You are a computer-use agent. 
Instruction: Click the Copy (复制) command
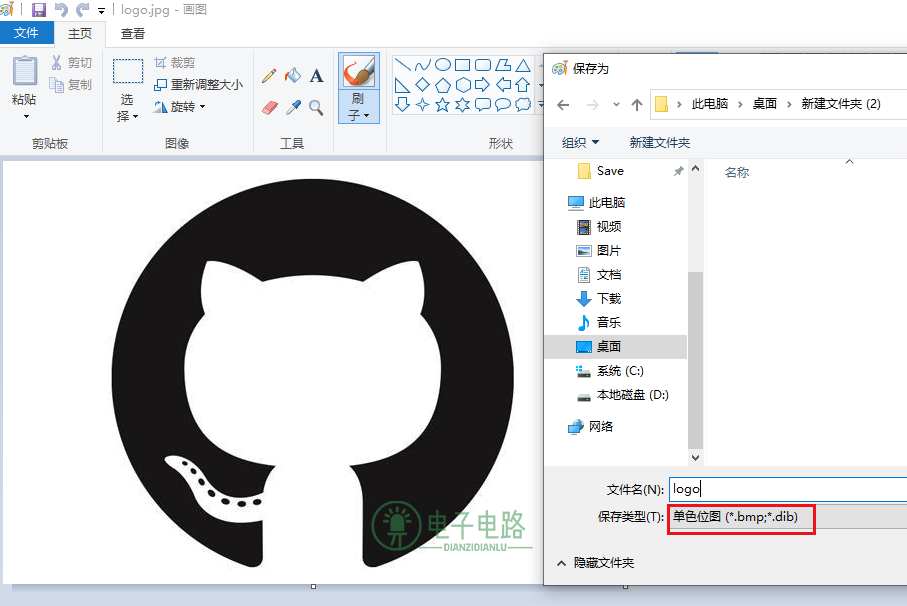click(x=71, y=84)
